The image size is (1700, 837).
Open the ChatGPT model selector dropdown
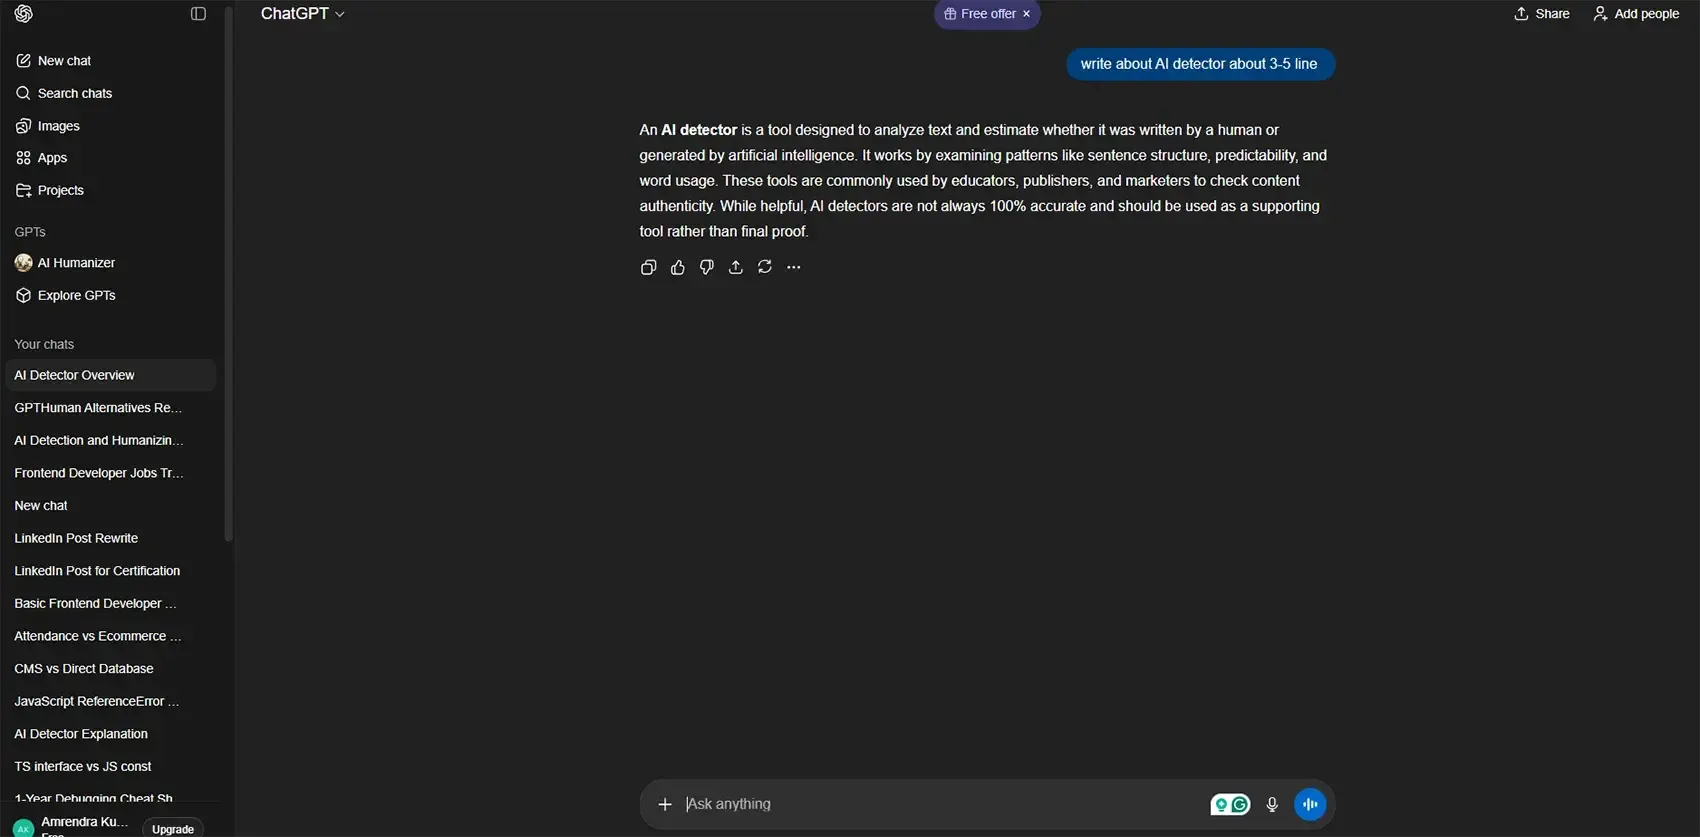(302, 14)
